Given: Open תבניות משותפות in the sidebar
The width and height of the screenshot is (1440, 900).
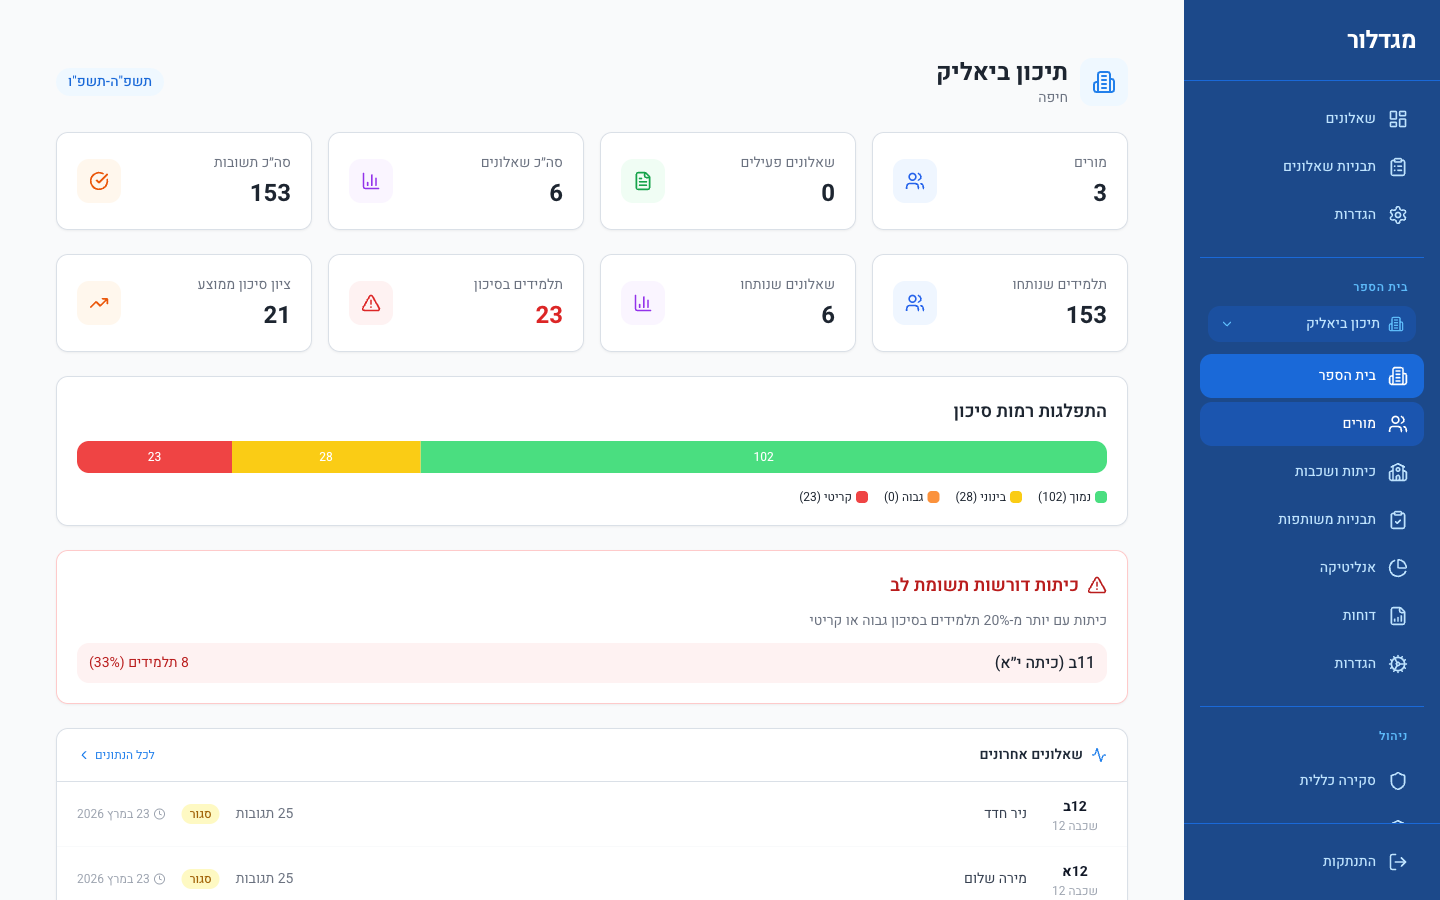Looking at the screenshot, I should (1312, 520).
